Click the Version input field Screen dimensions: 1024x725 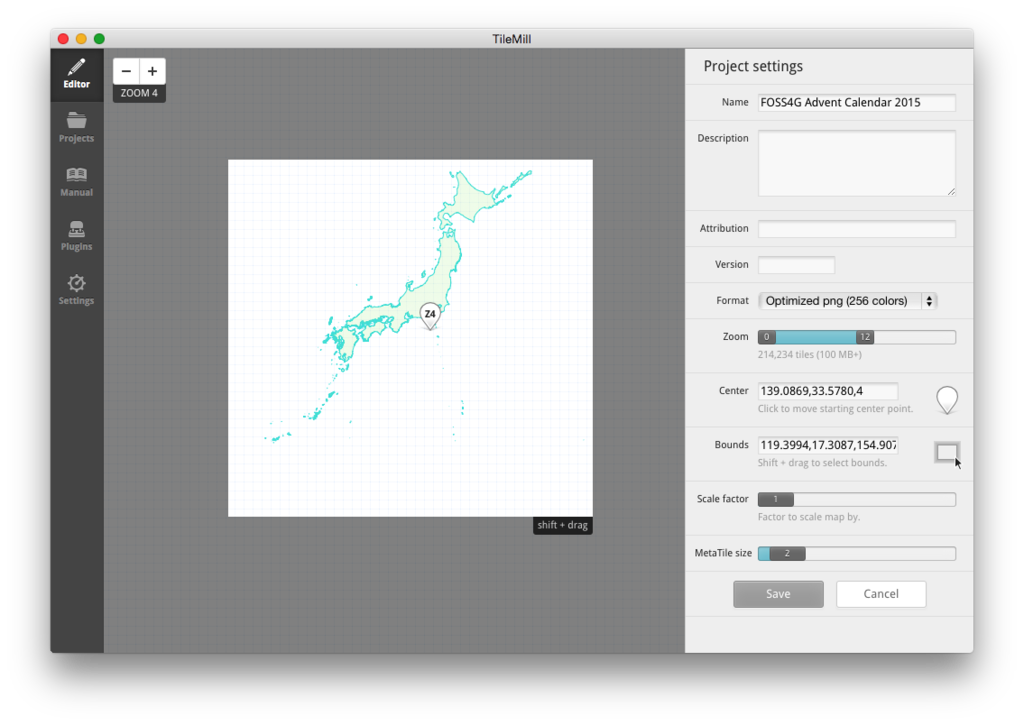796,265
